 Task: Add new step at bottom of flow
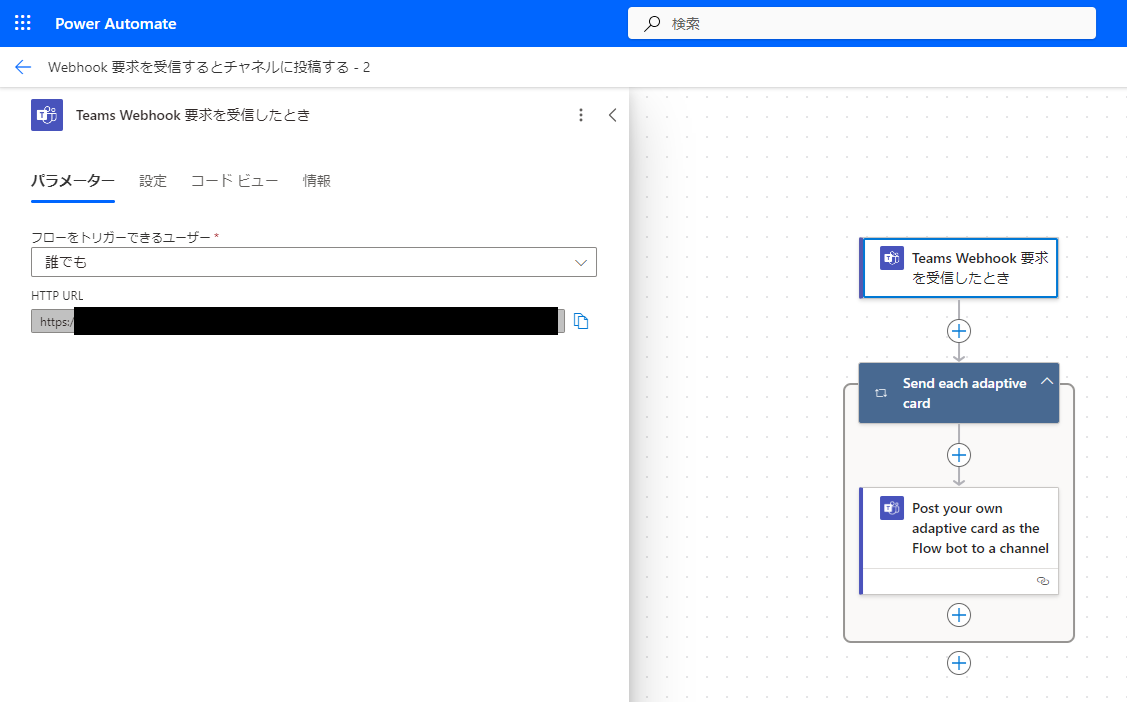[959, 663]
